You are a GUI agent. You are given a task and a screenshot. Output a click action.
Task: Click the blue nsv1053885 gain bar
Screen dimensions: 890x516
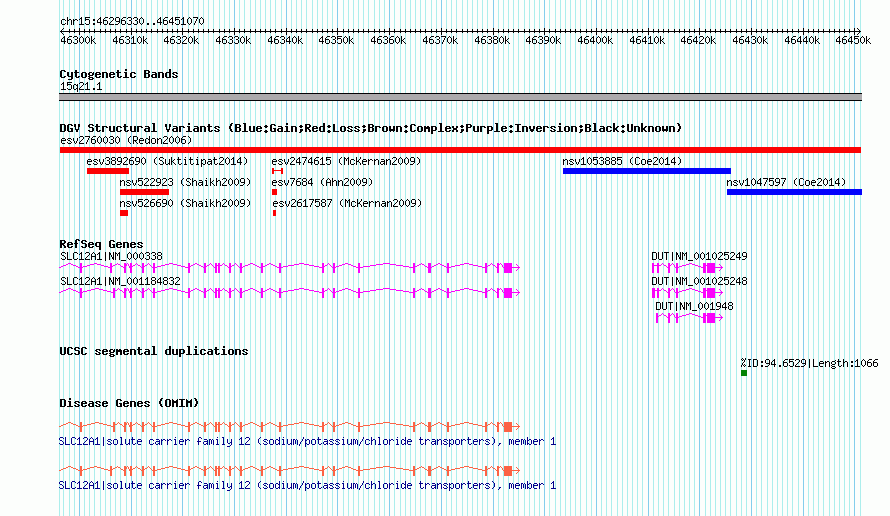tap(647, 171)
